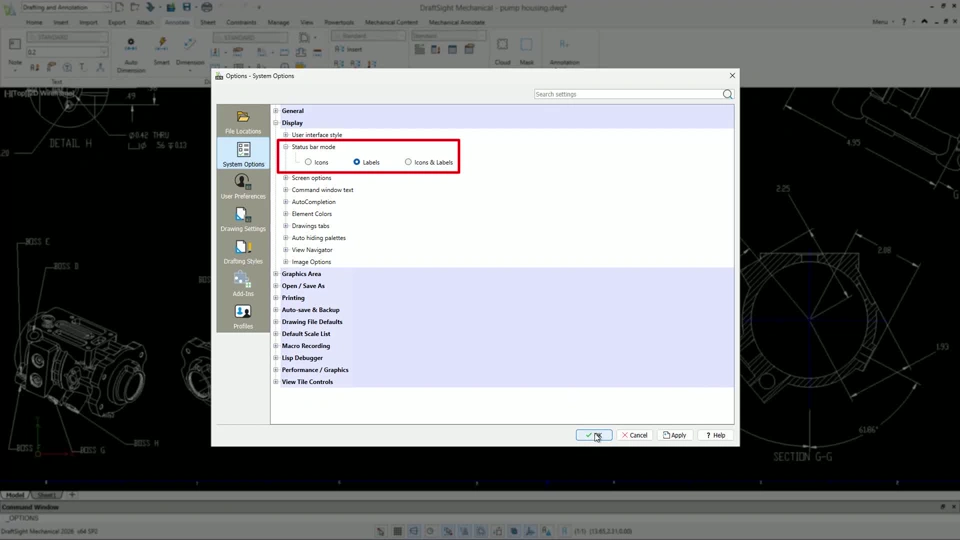Expand User interface style

pyautogui.click(x=285, y=135)
